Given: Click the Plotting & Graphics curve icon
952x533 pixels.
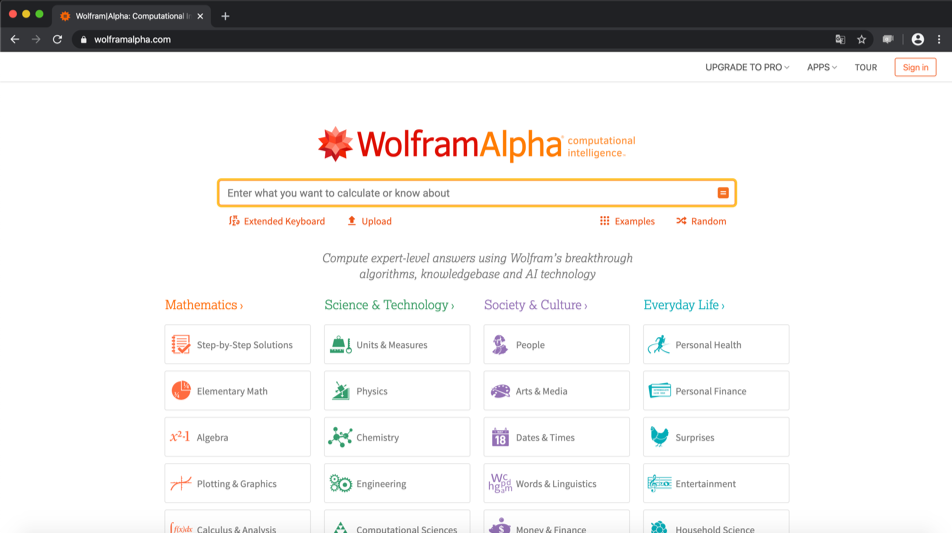Looking at the screenshot, I should pyautogui.click(x=181, y=483).
